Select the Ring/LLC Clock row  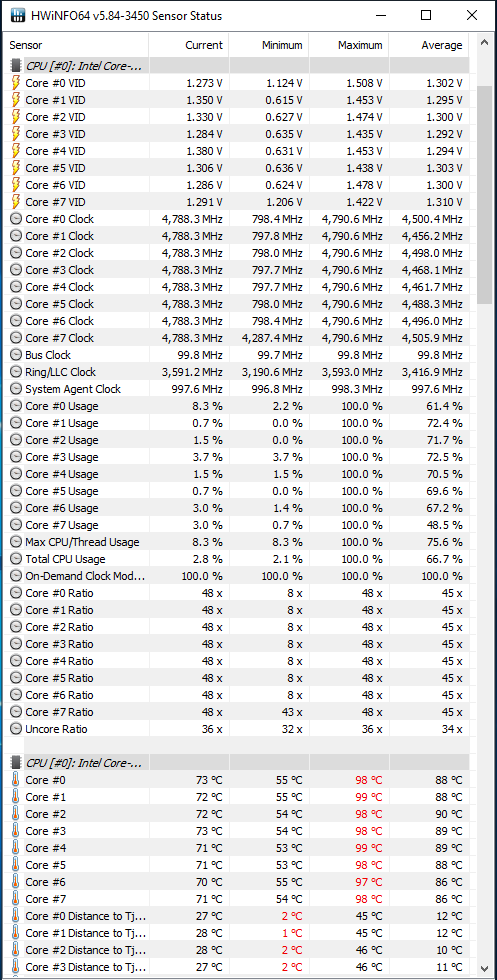point(237,372)
